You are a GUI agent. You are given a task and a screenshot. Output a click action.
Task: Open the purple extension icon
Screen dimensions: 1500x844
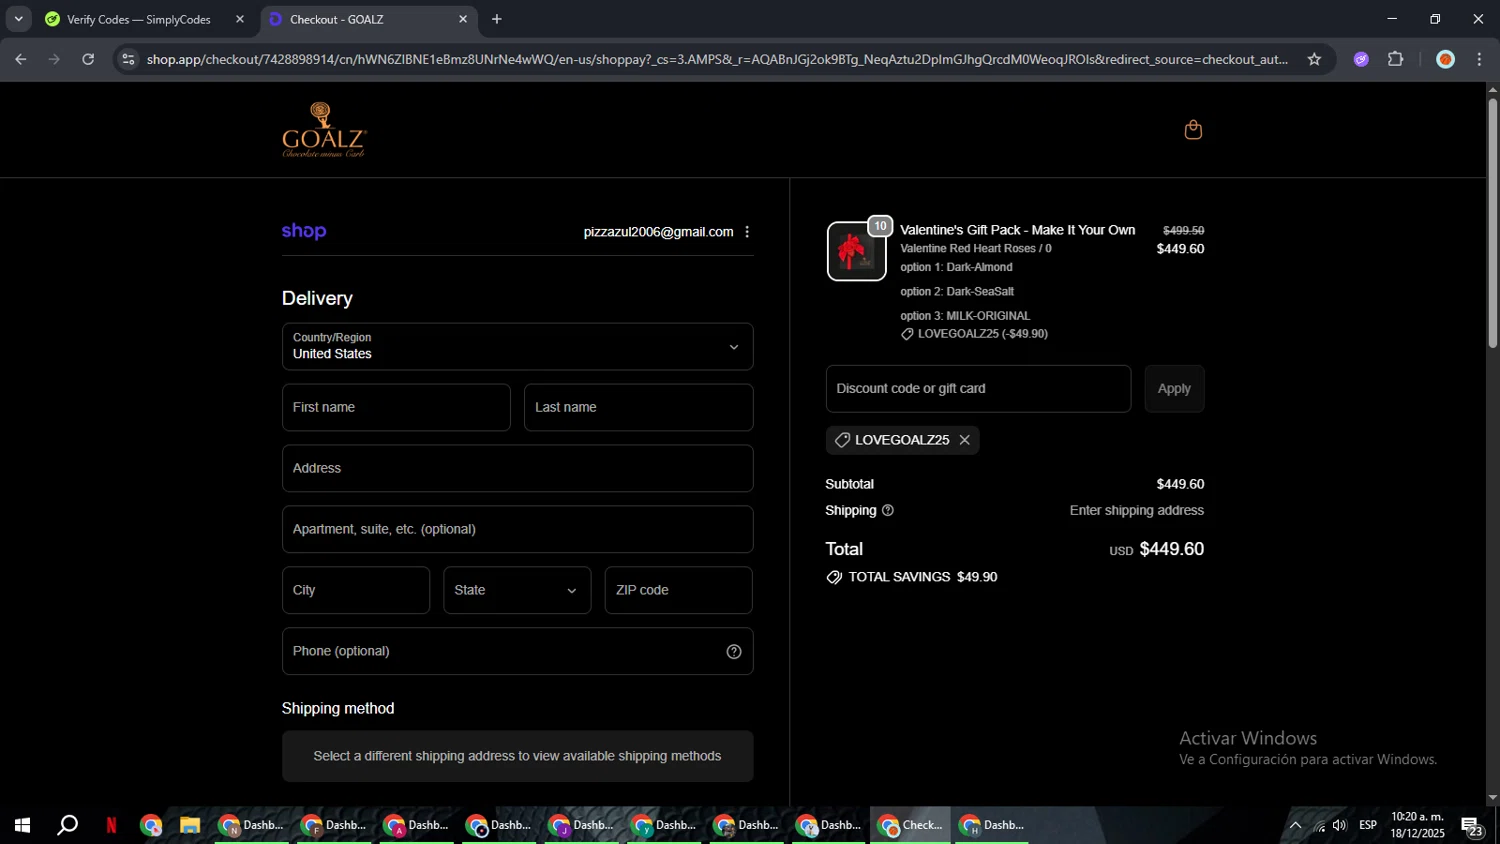pos(1361,60)
